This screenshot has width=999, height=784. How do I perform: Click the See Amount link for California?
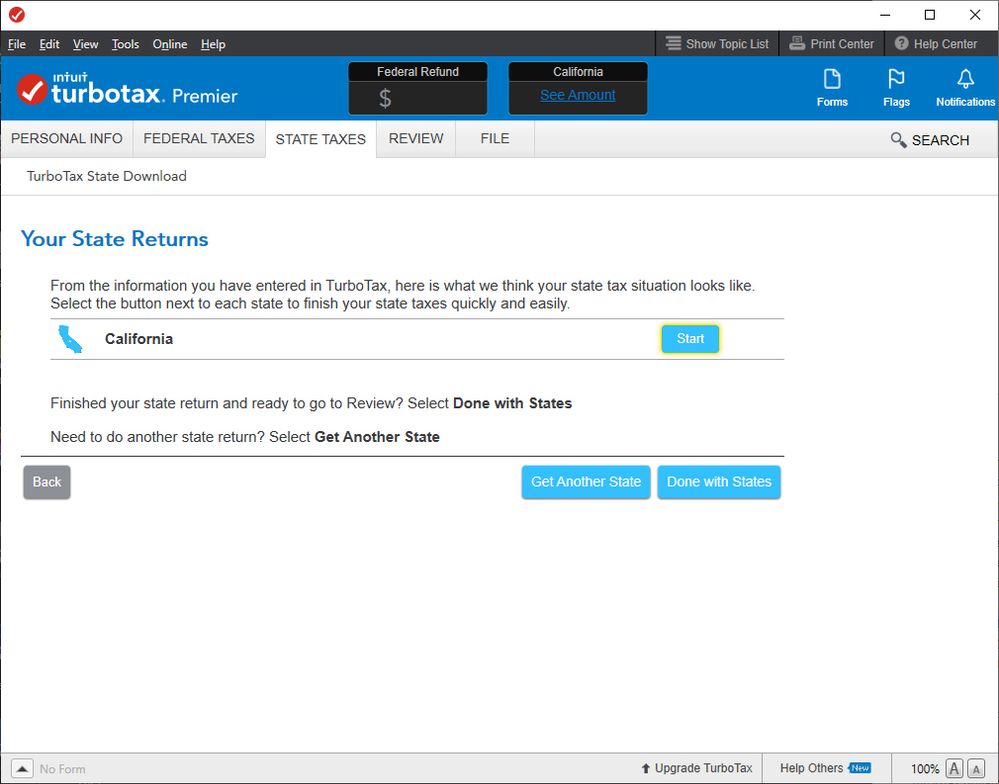(577, 95)
